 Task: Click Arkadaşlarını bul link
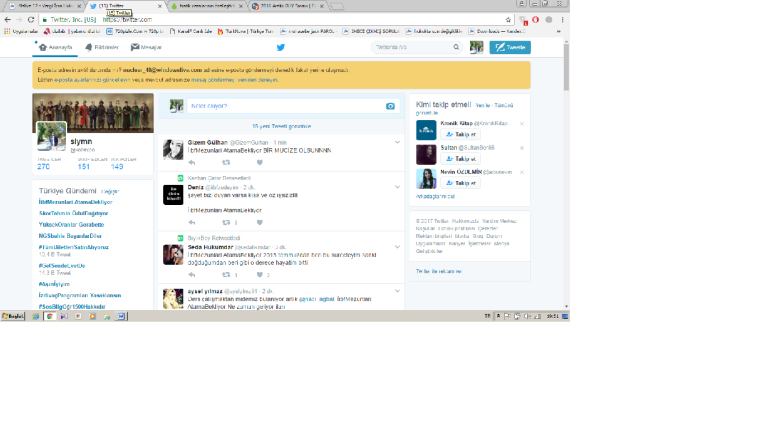tap(435, 197)
